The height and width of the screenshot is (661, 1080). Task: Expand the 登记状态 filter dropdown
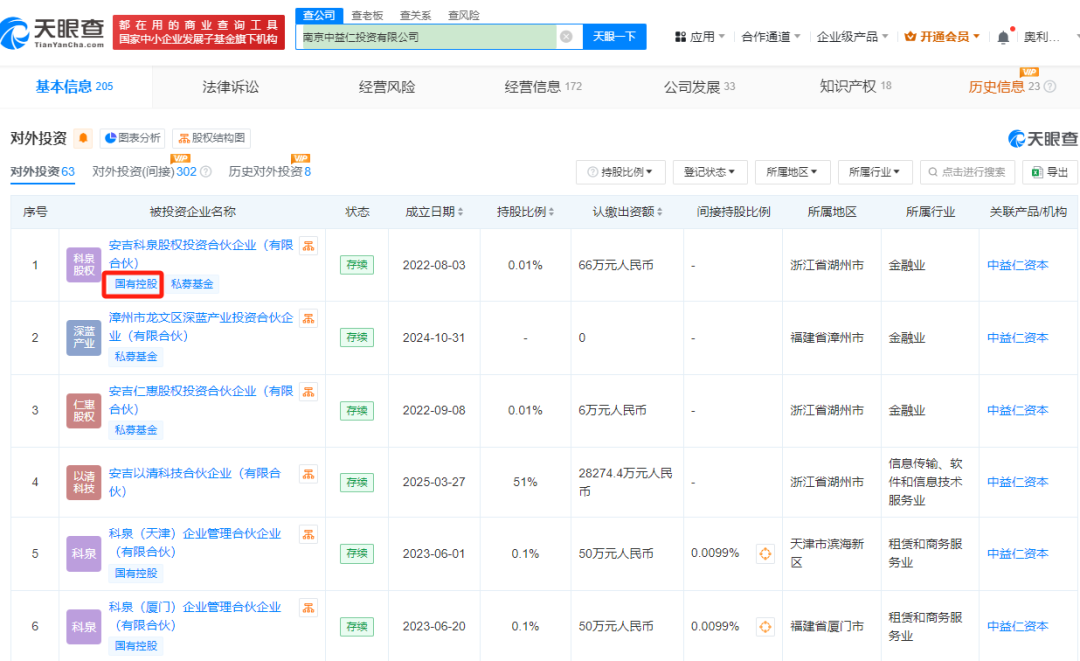point(709,172)
